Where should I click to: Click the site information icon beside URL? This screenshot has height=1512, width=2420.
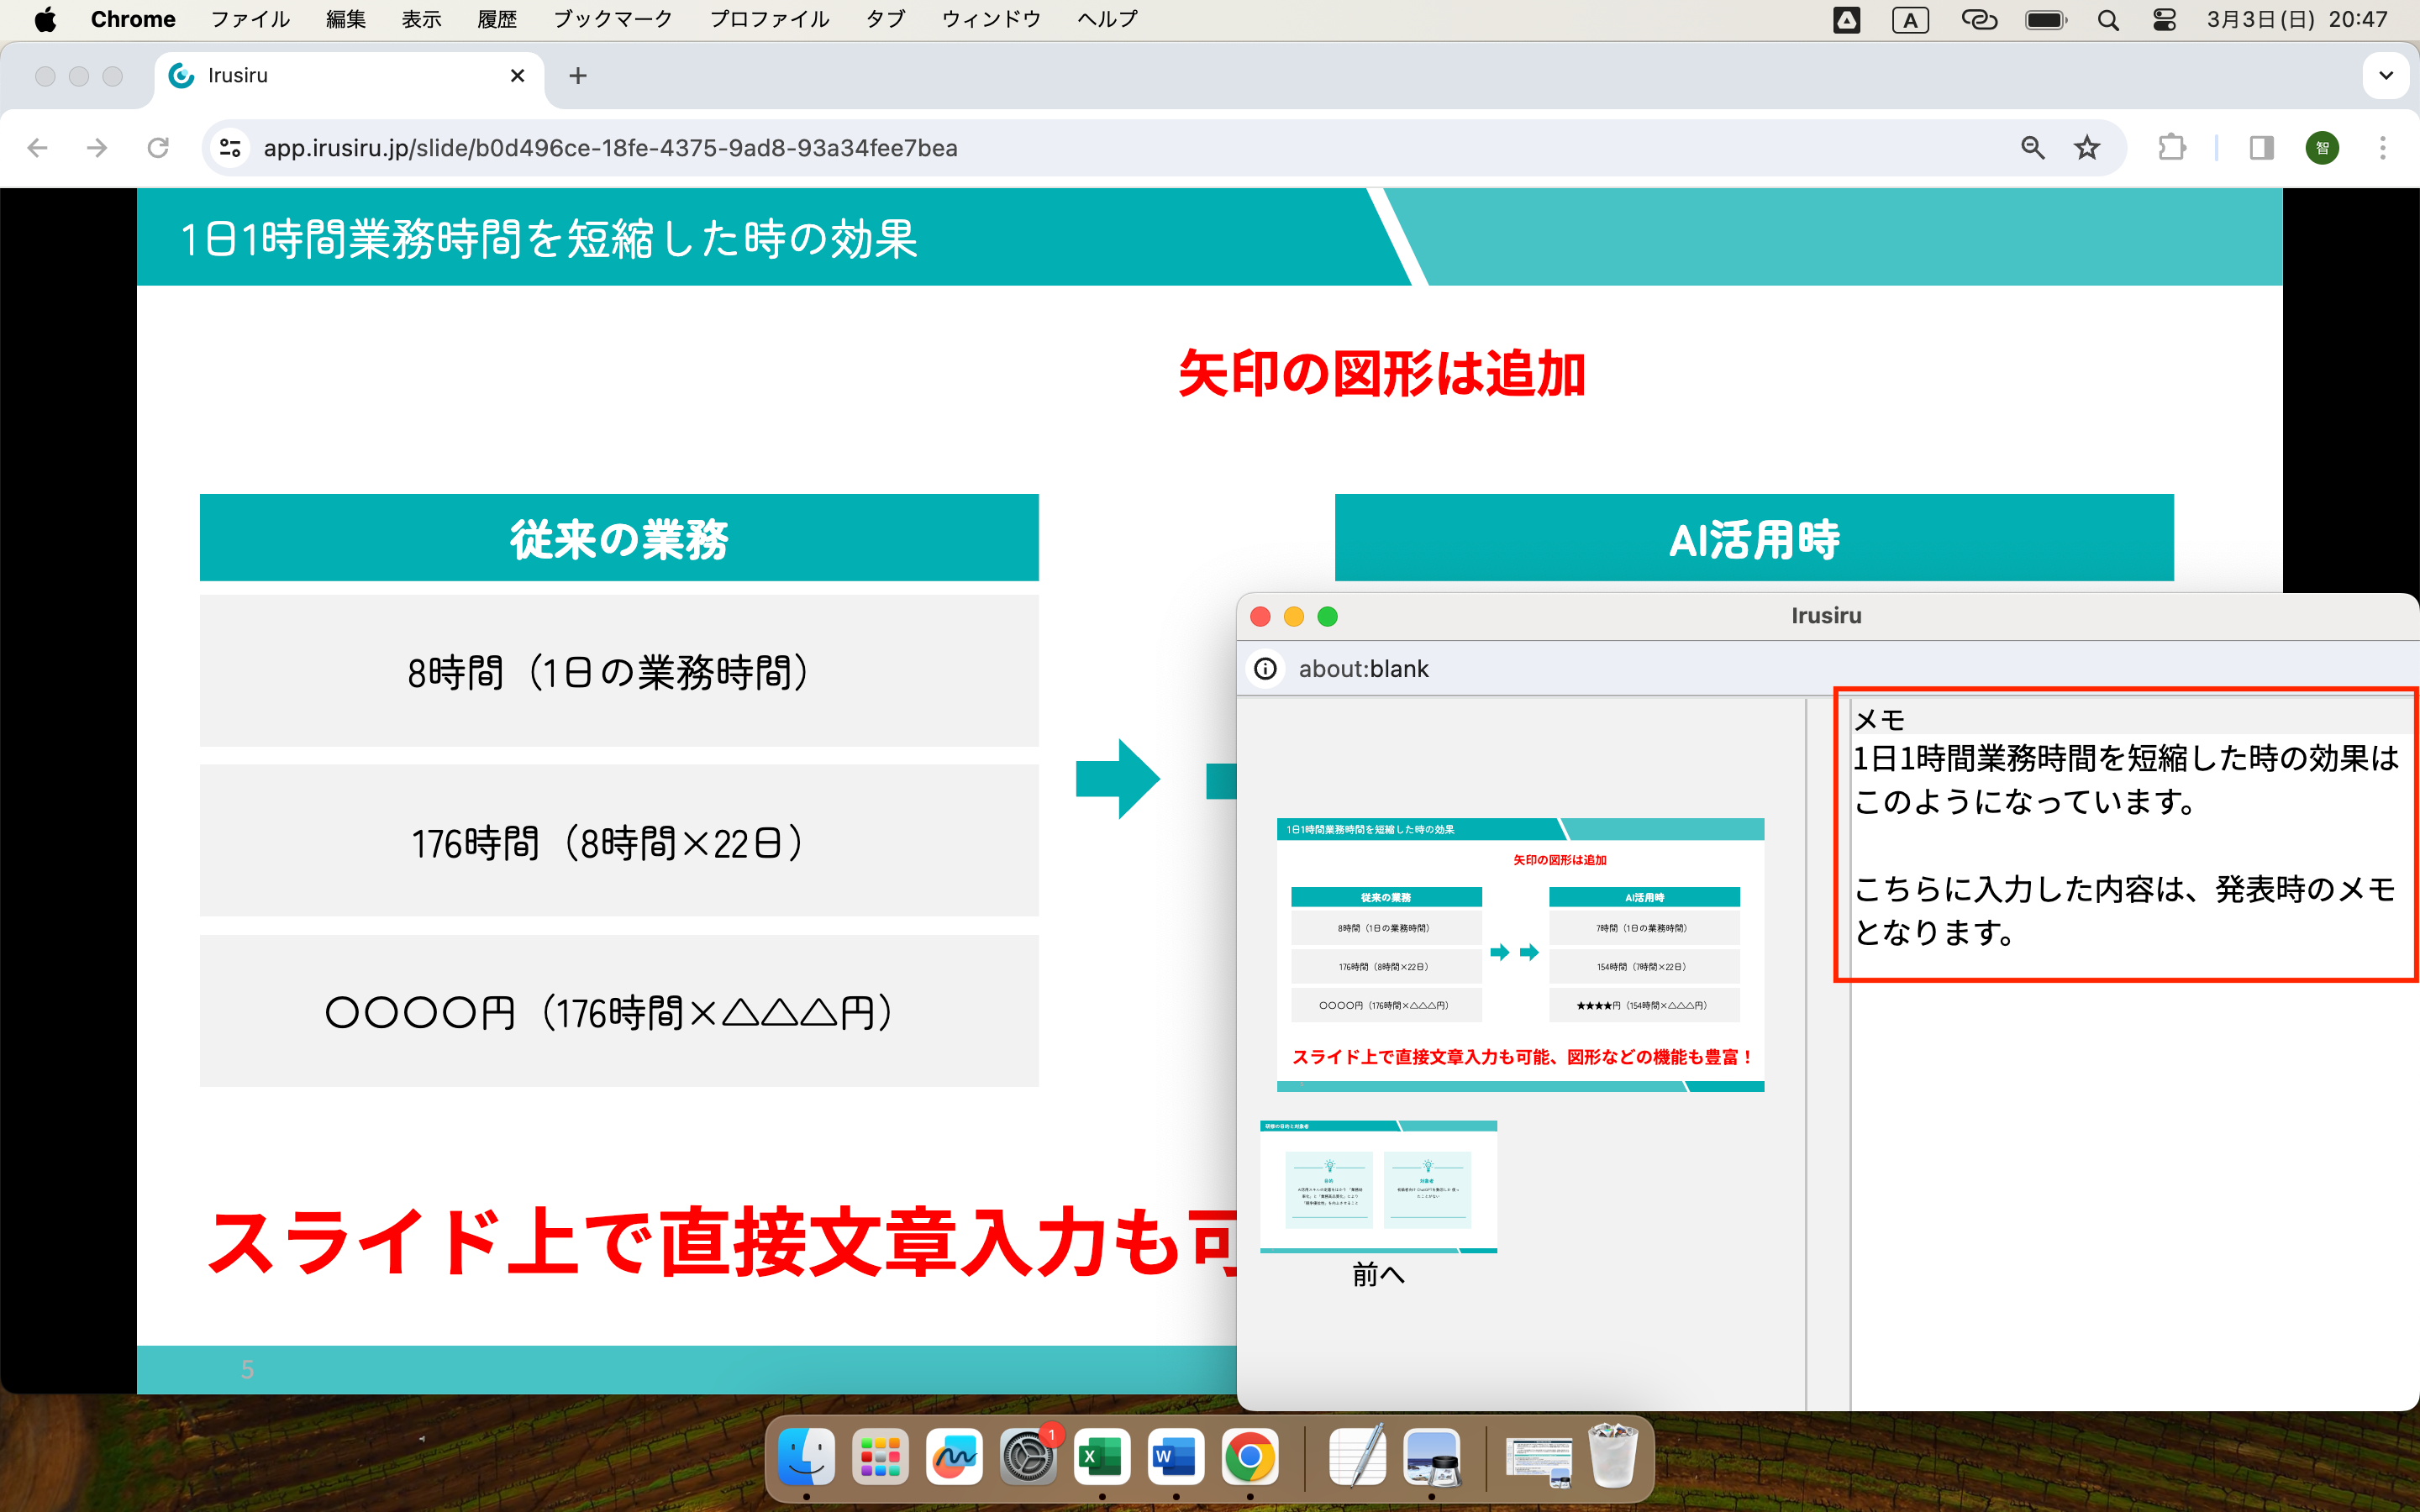[231, 148]
